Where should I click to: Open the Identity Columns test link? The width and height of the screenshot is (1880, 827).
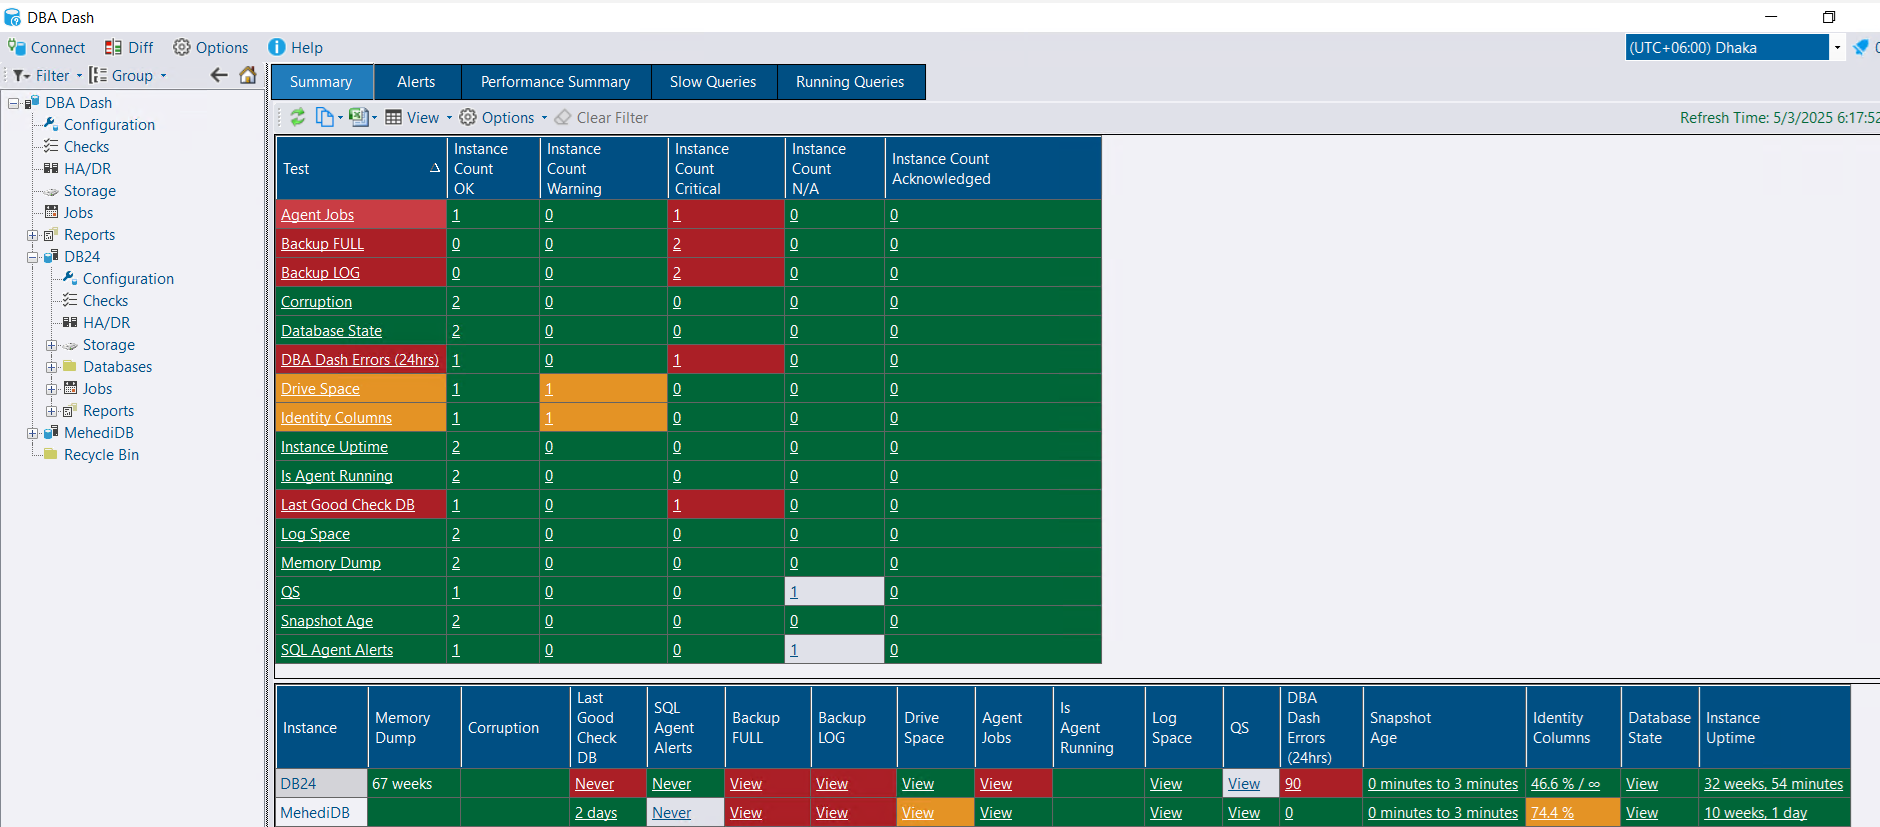click(x=336, y=417)
